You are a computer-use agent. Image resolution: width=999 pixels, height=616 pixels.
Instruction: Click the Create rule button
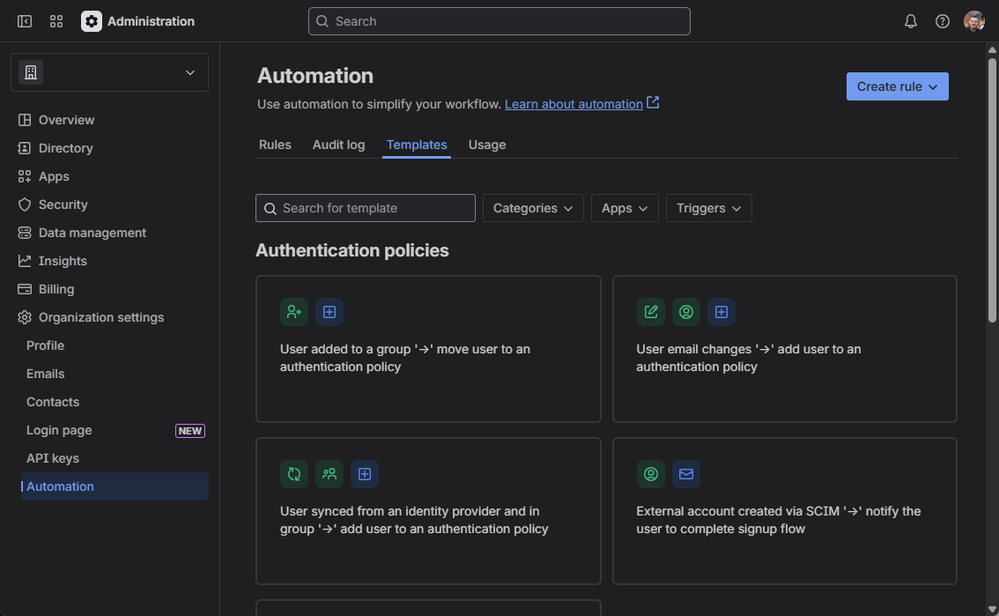point(896,87)
